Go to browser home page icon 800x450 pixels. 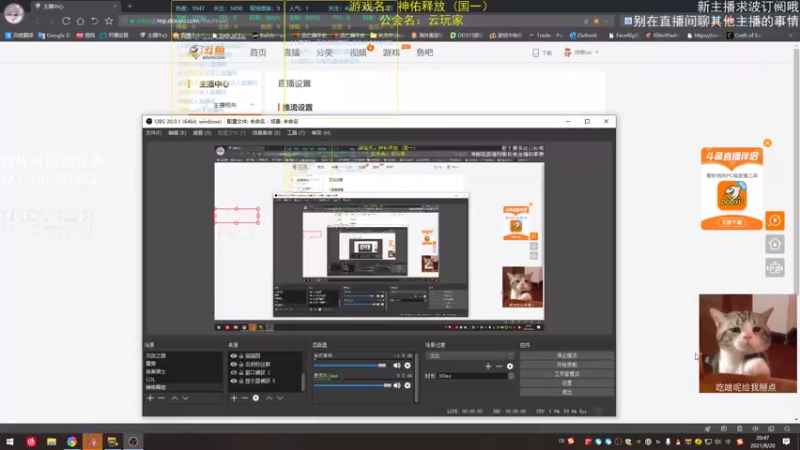point(81,21)
